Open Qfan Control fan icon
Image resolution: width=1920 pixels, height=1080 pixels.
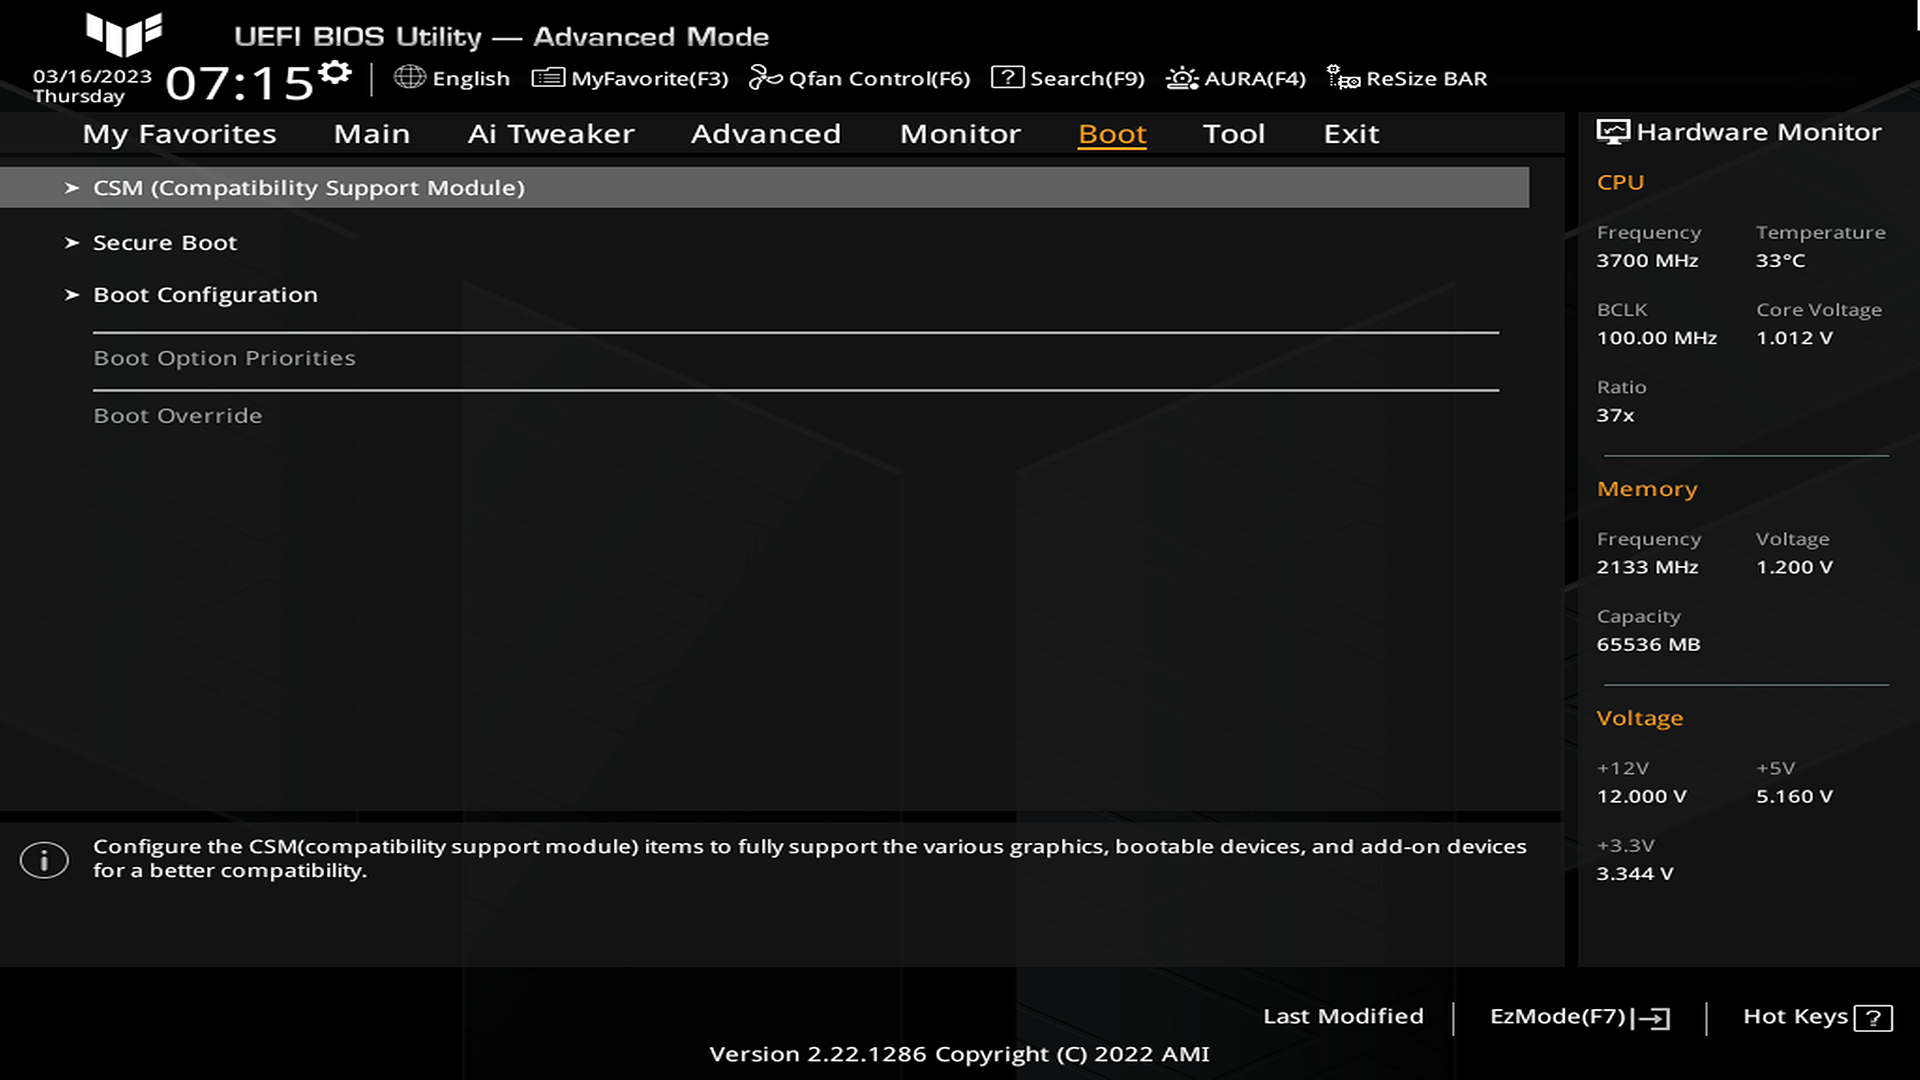click(x=765, y=77)
